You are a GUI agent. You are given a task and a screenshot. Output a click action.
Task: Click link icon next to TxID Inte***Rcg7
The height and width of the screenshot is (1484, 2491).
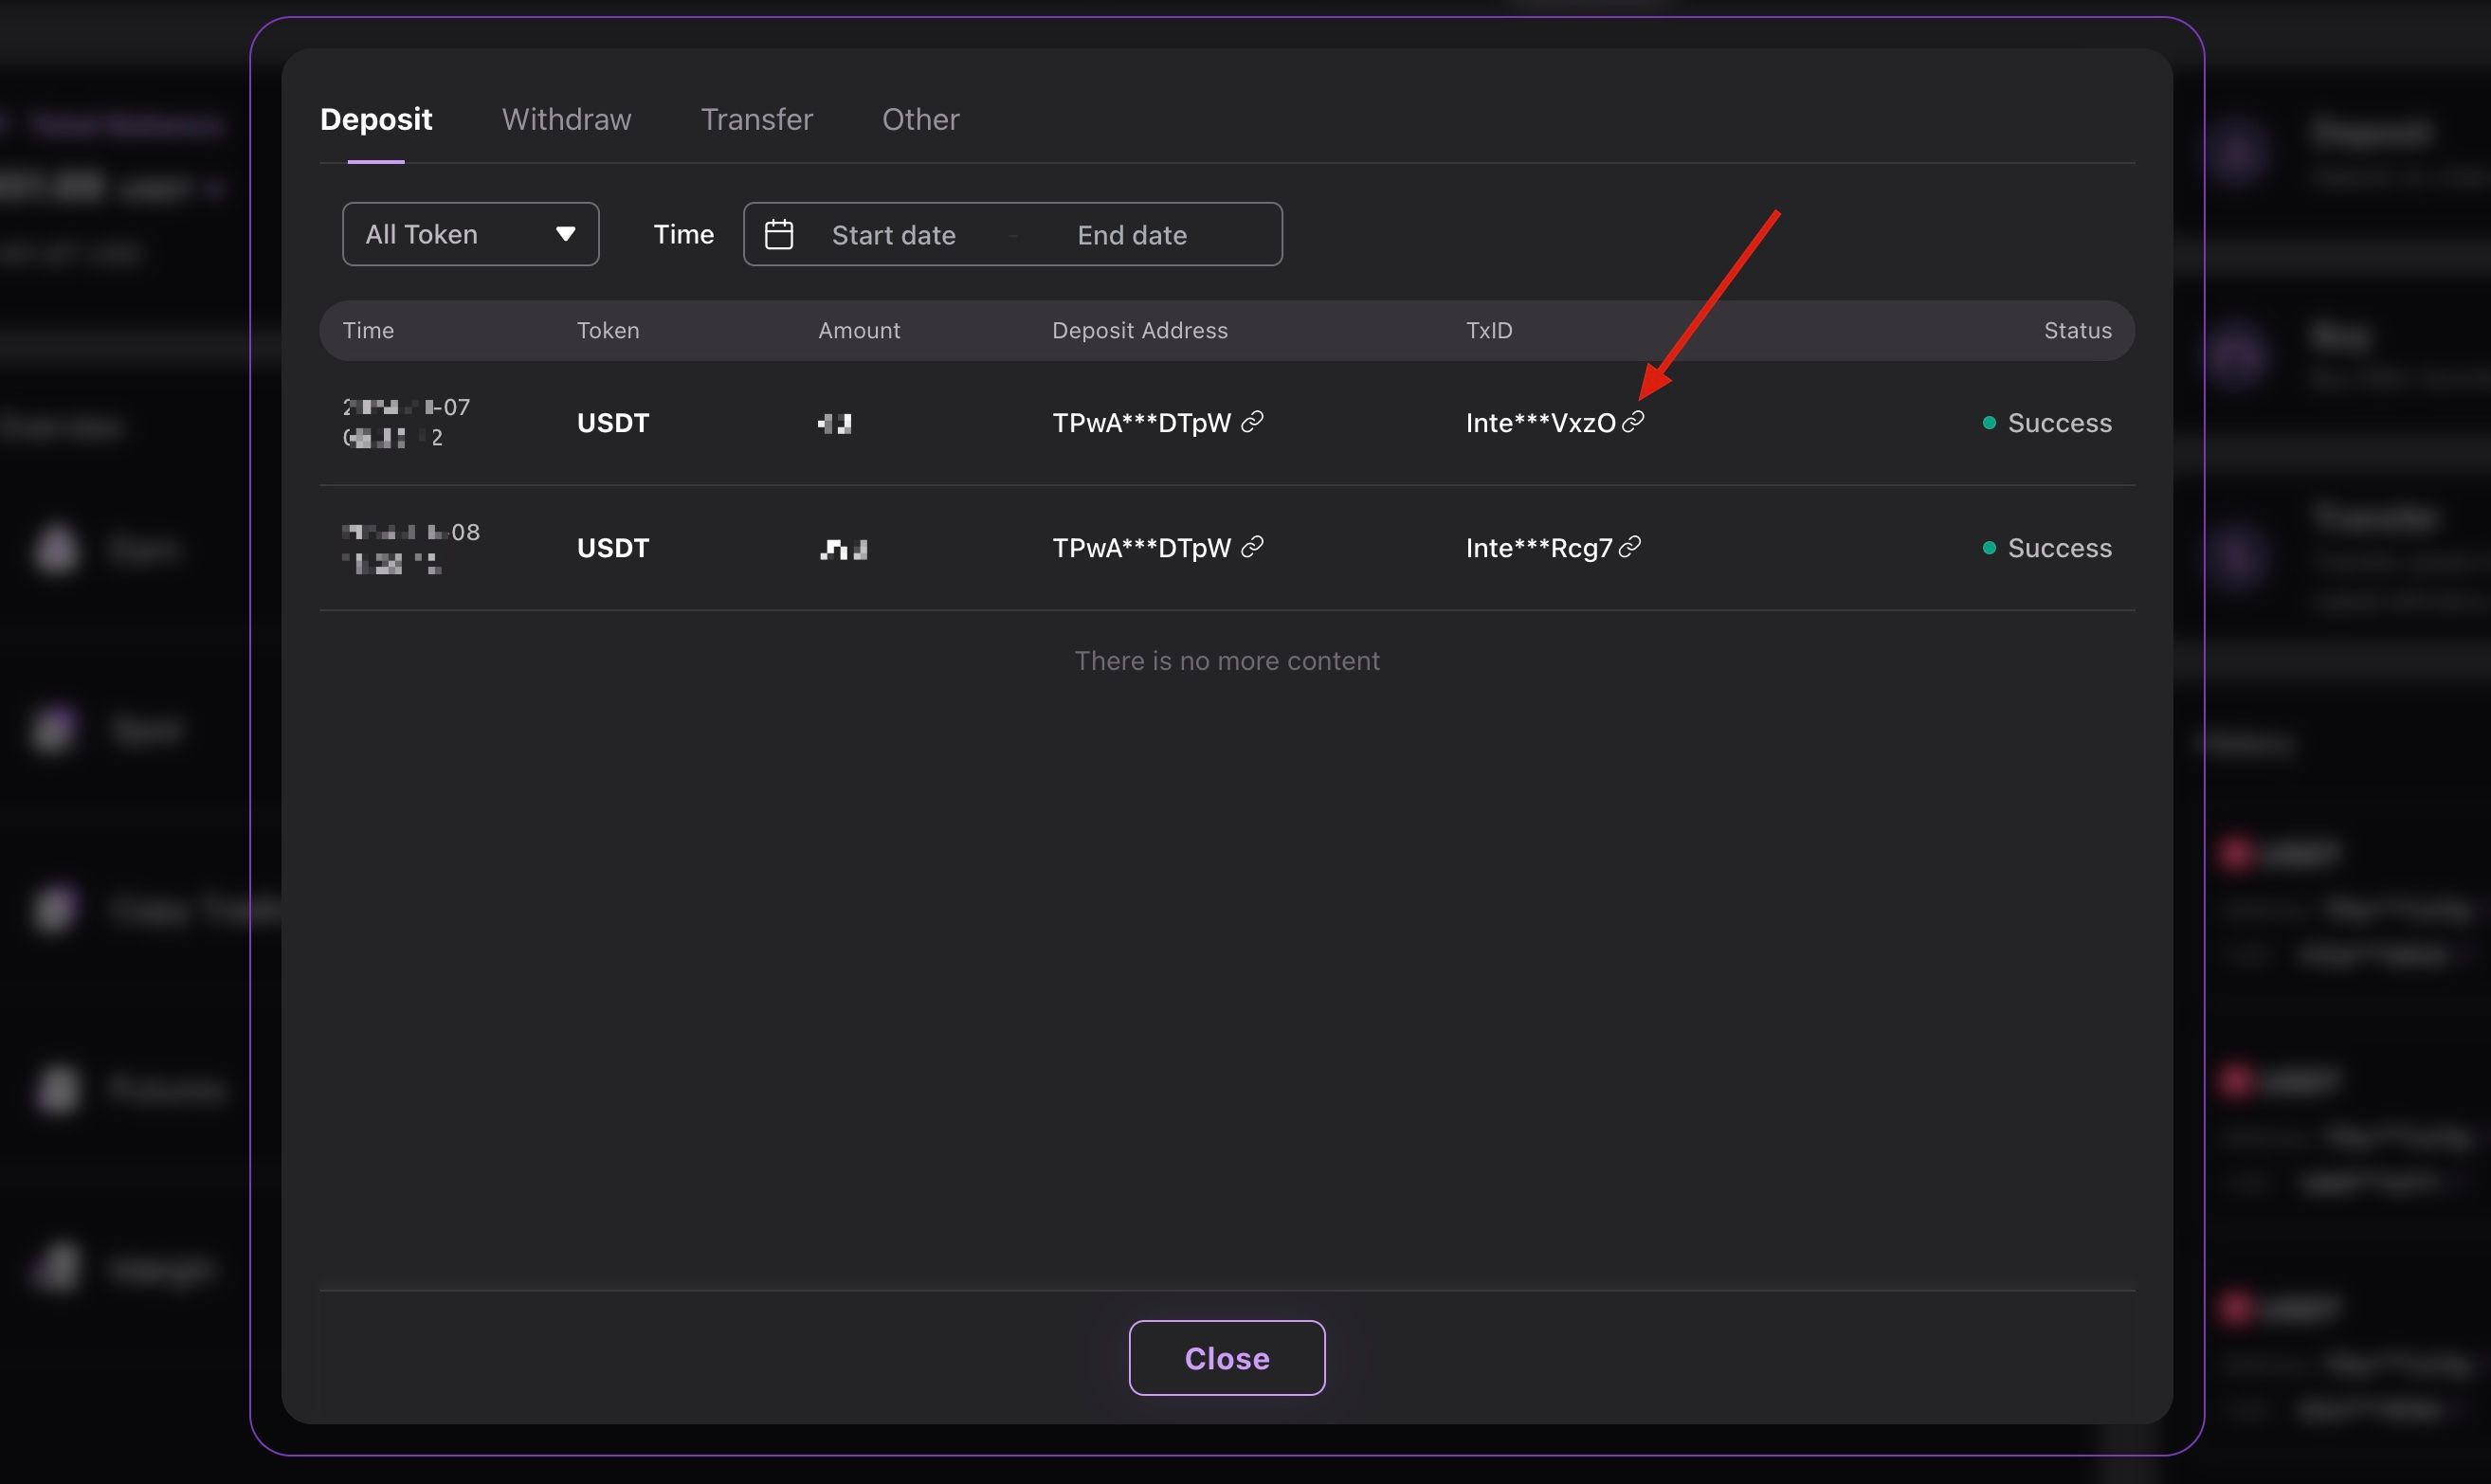click(x=1629, y=547)
